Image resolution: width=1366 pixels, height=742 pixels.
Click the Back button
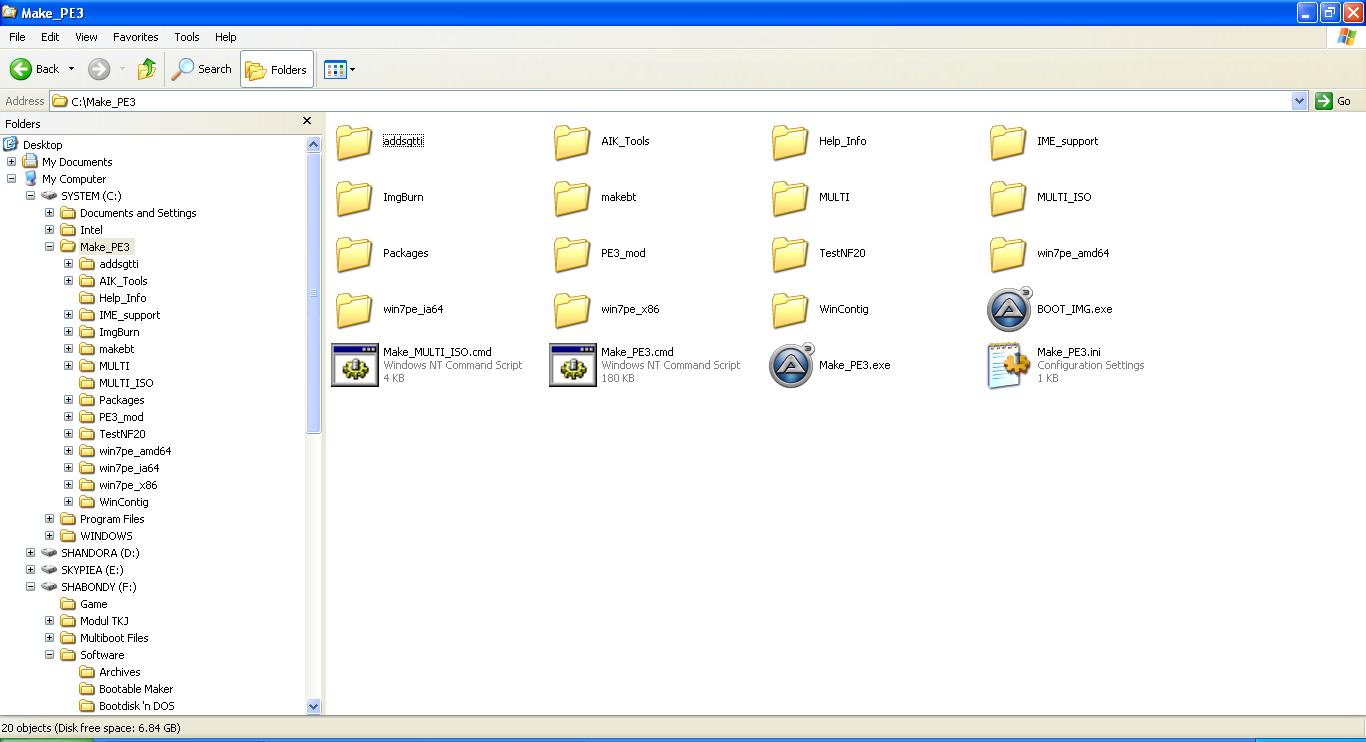pos(35,69)
